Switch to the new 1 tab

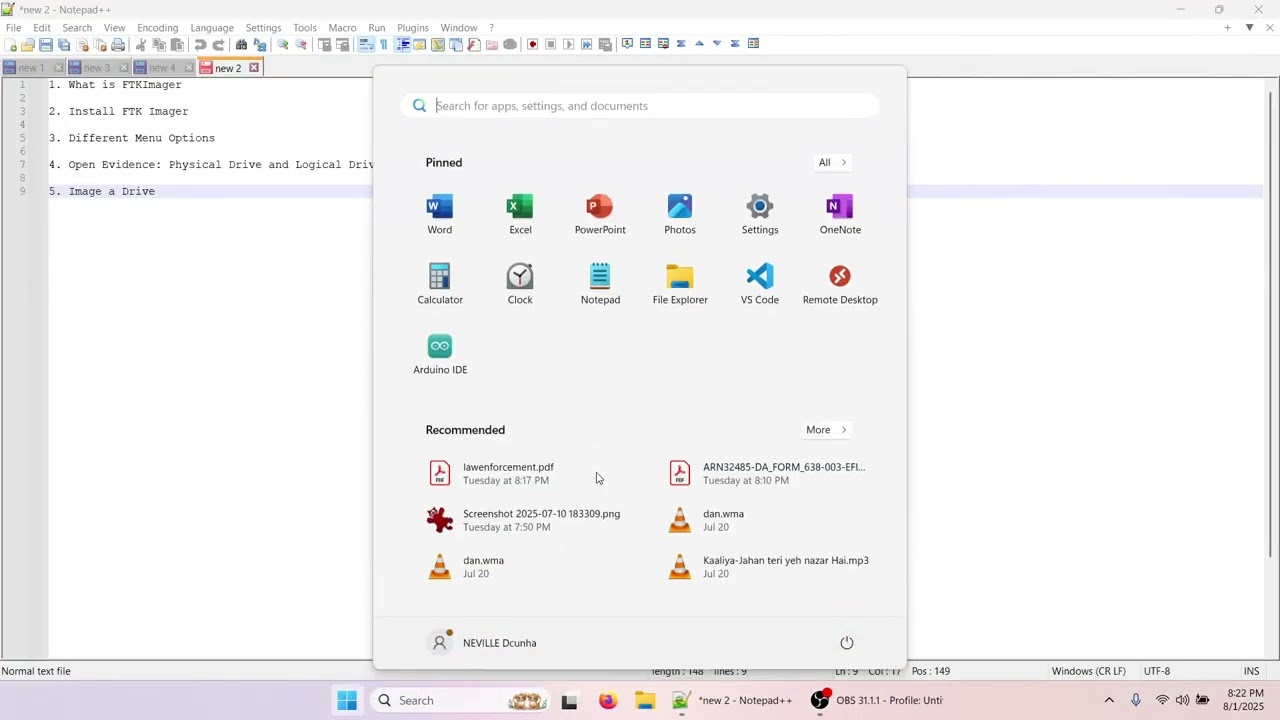(x=31, y=68)
